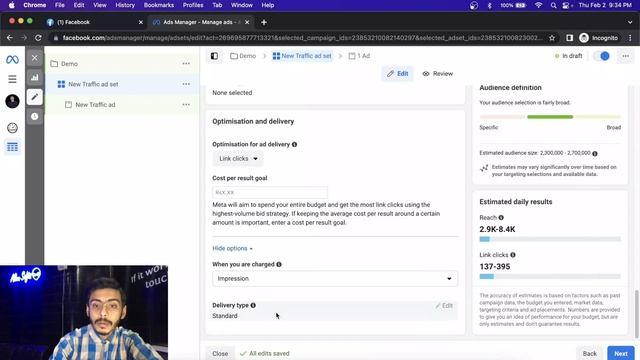Go to 1 Ad breadcrumb
This screenshot has height=360, width=640.
click(360, 56)
